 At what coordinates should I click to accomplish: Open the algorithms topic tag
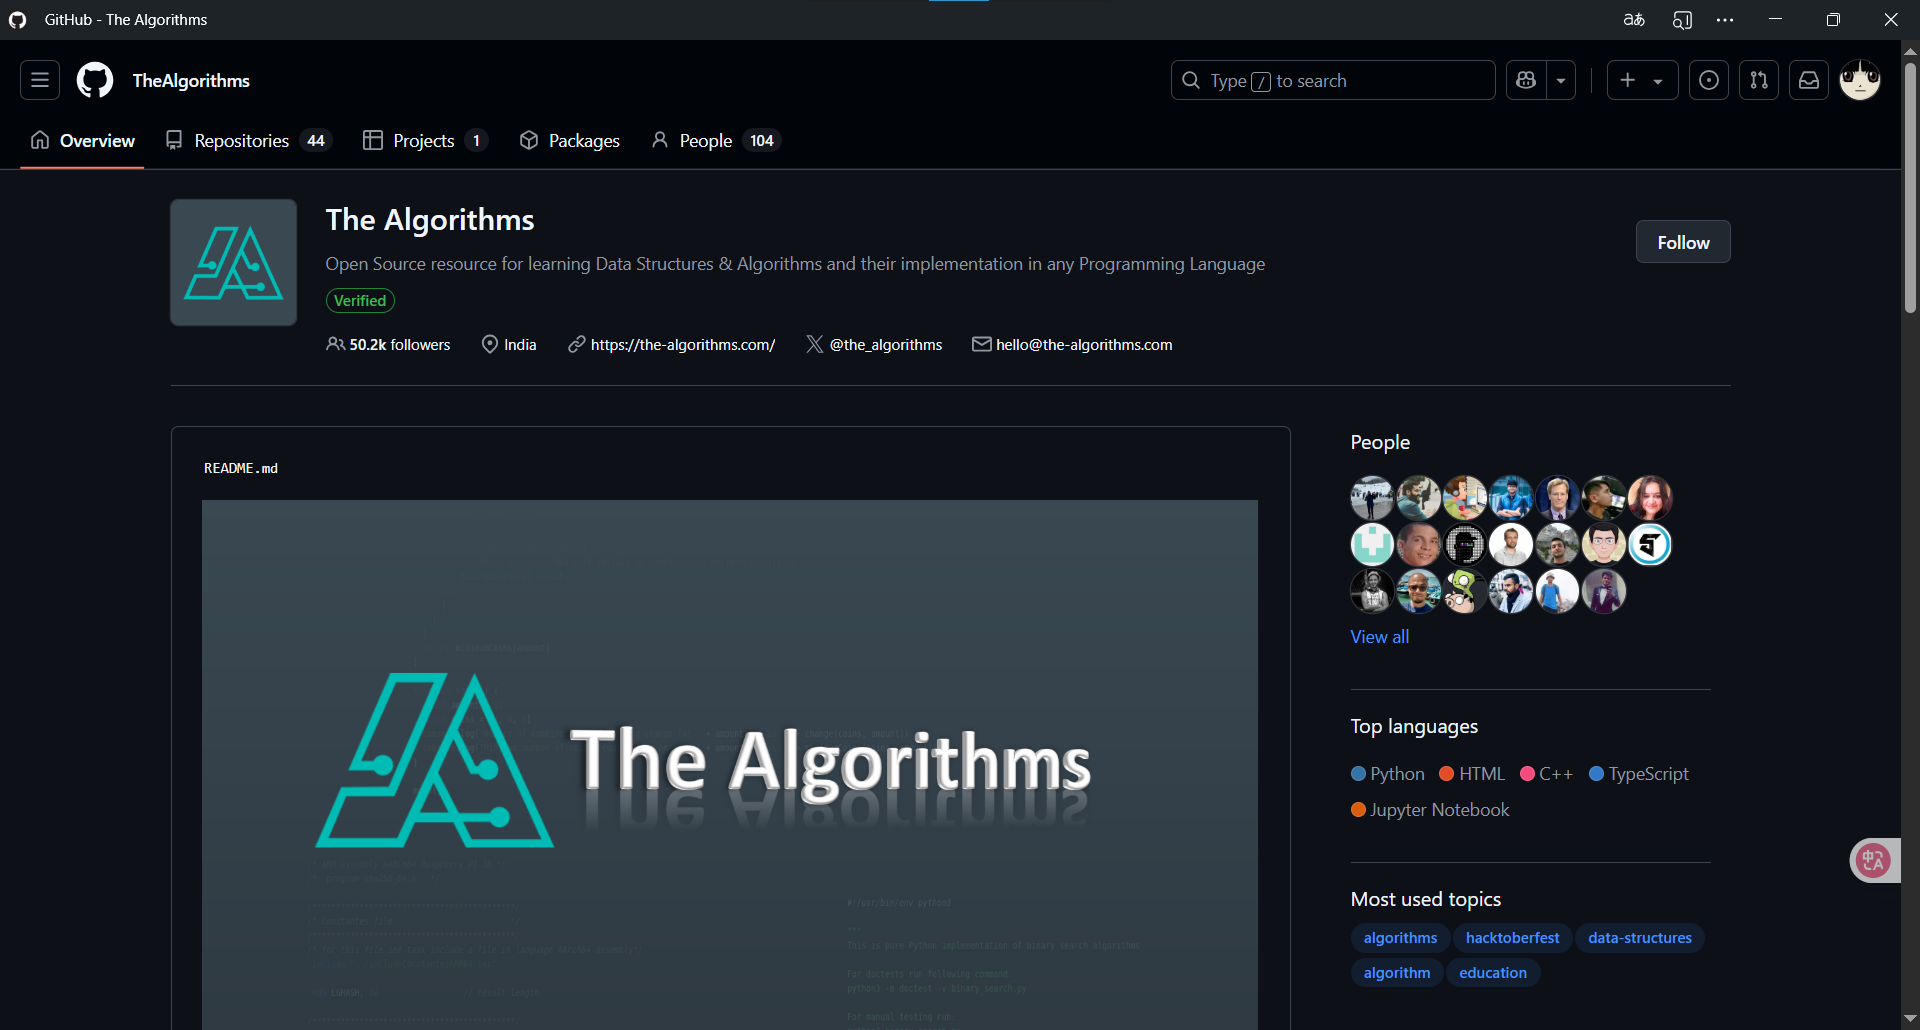tap(1400, 938)
